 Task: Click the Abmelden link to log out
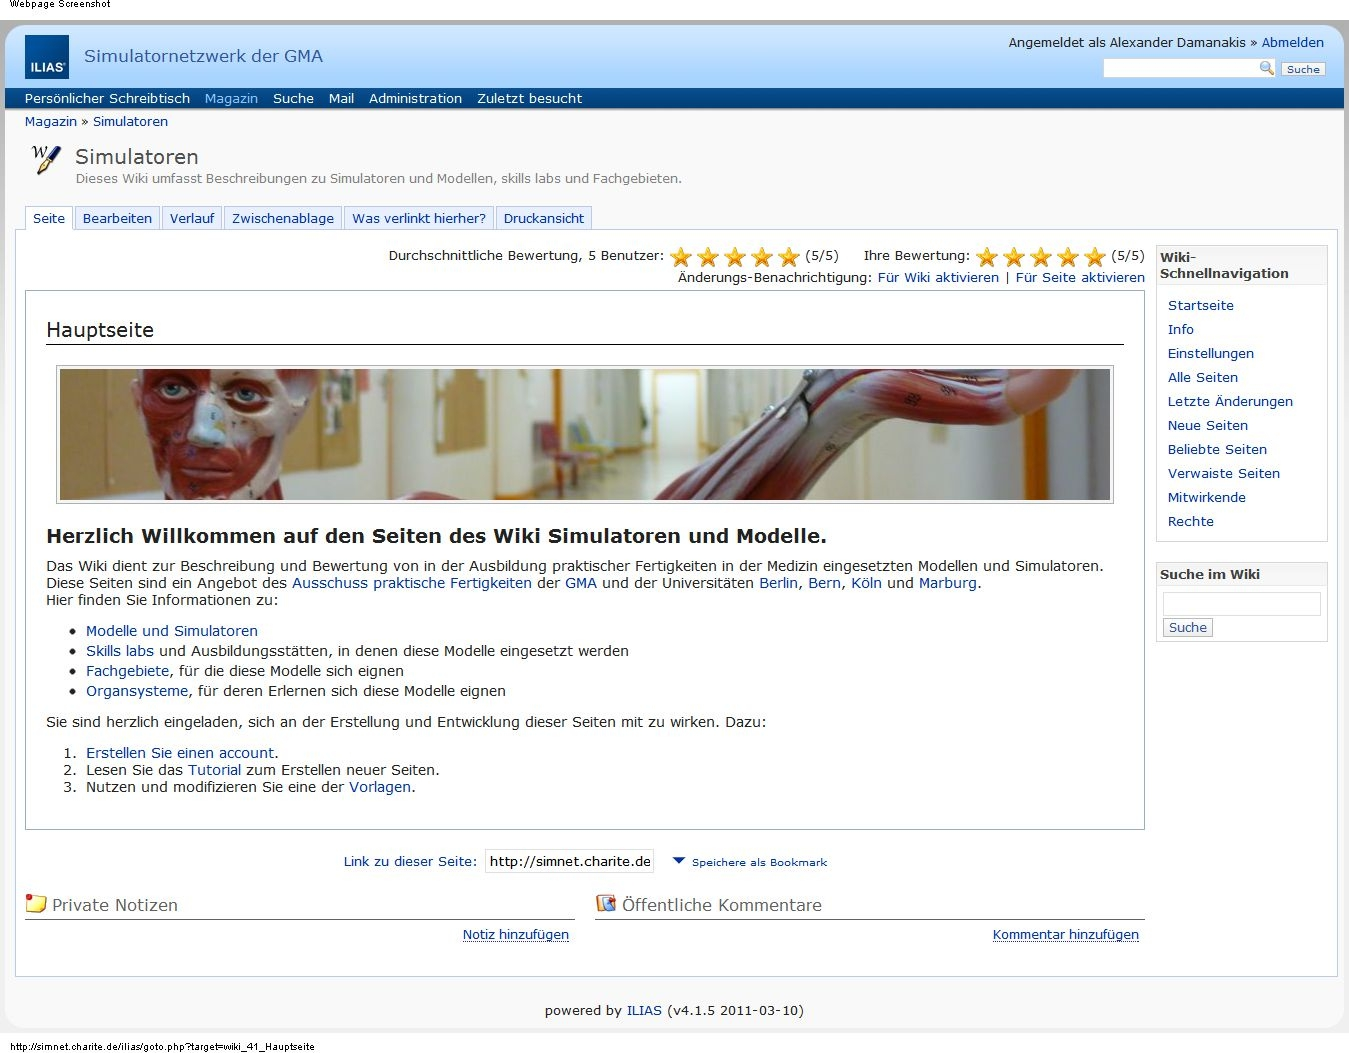[1292, 42]
